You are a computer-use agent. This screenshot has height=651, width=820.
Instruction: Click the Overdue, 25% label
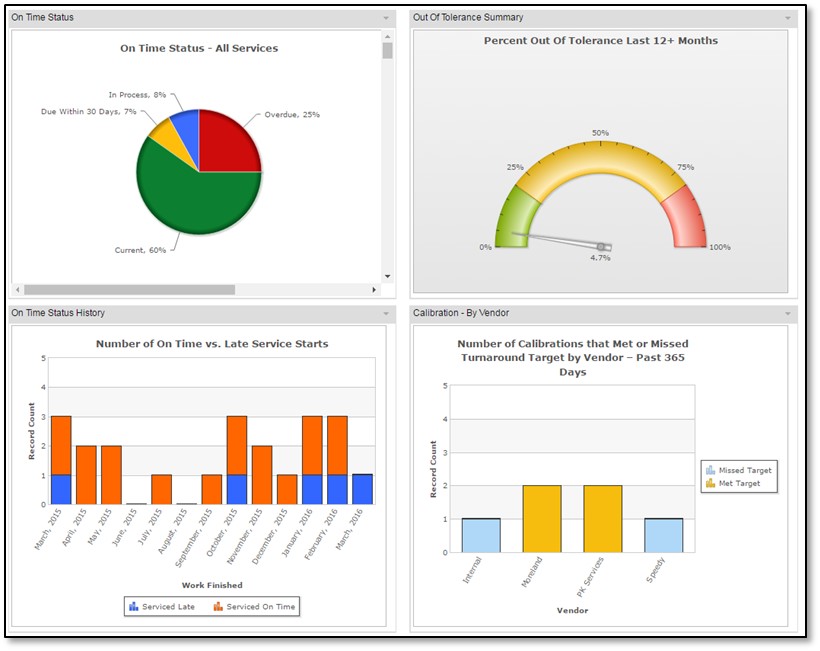click(292, 115)
